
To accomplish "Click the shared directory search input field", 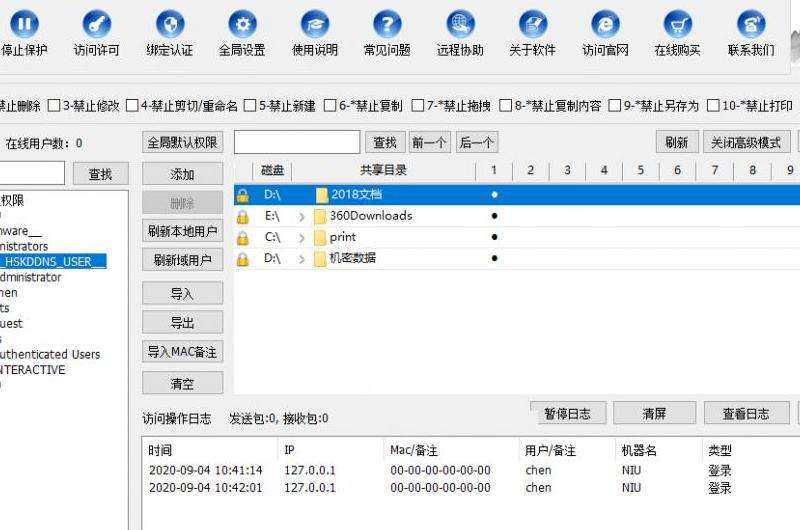I will coord(297,142).
